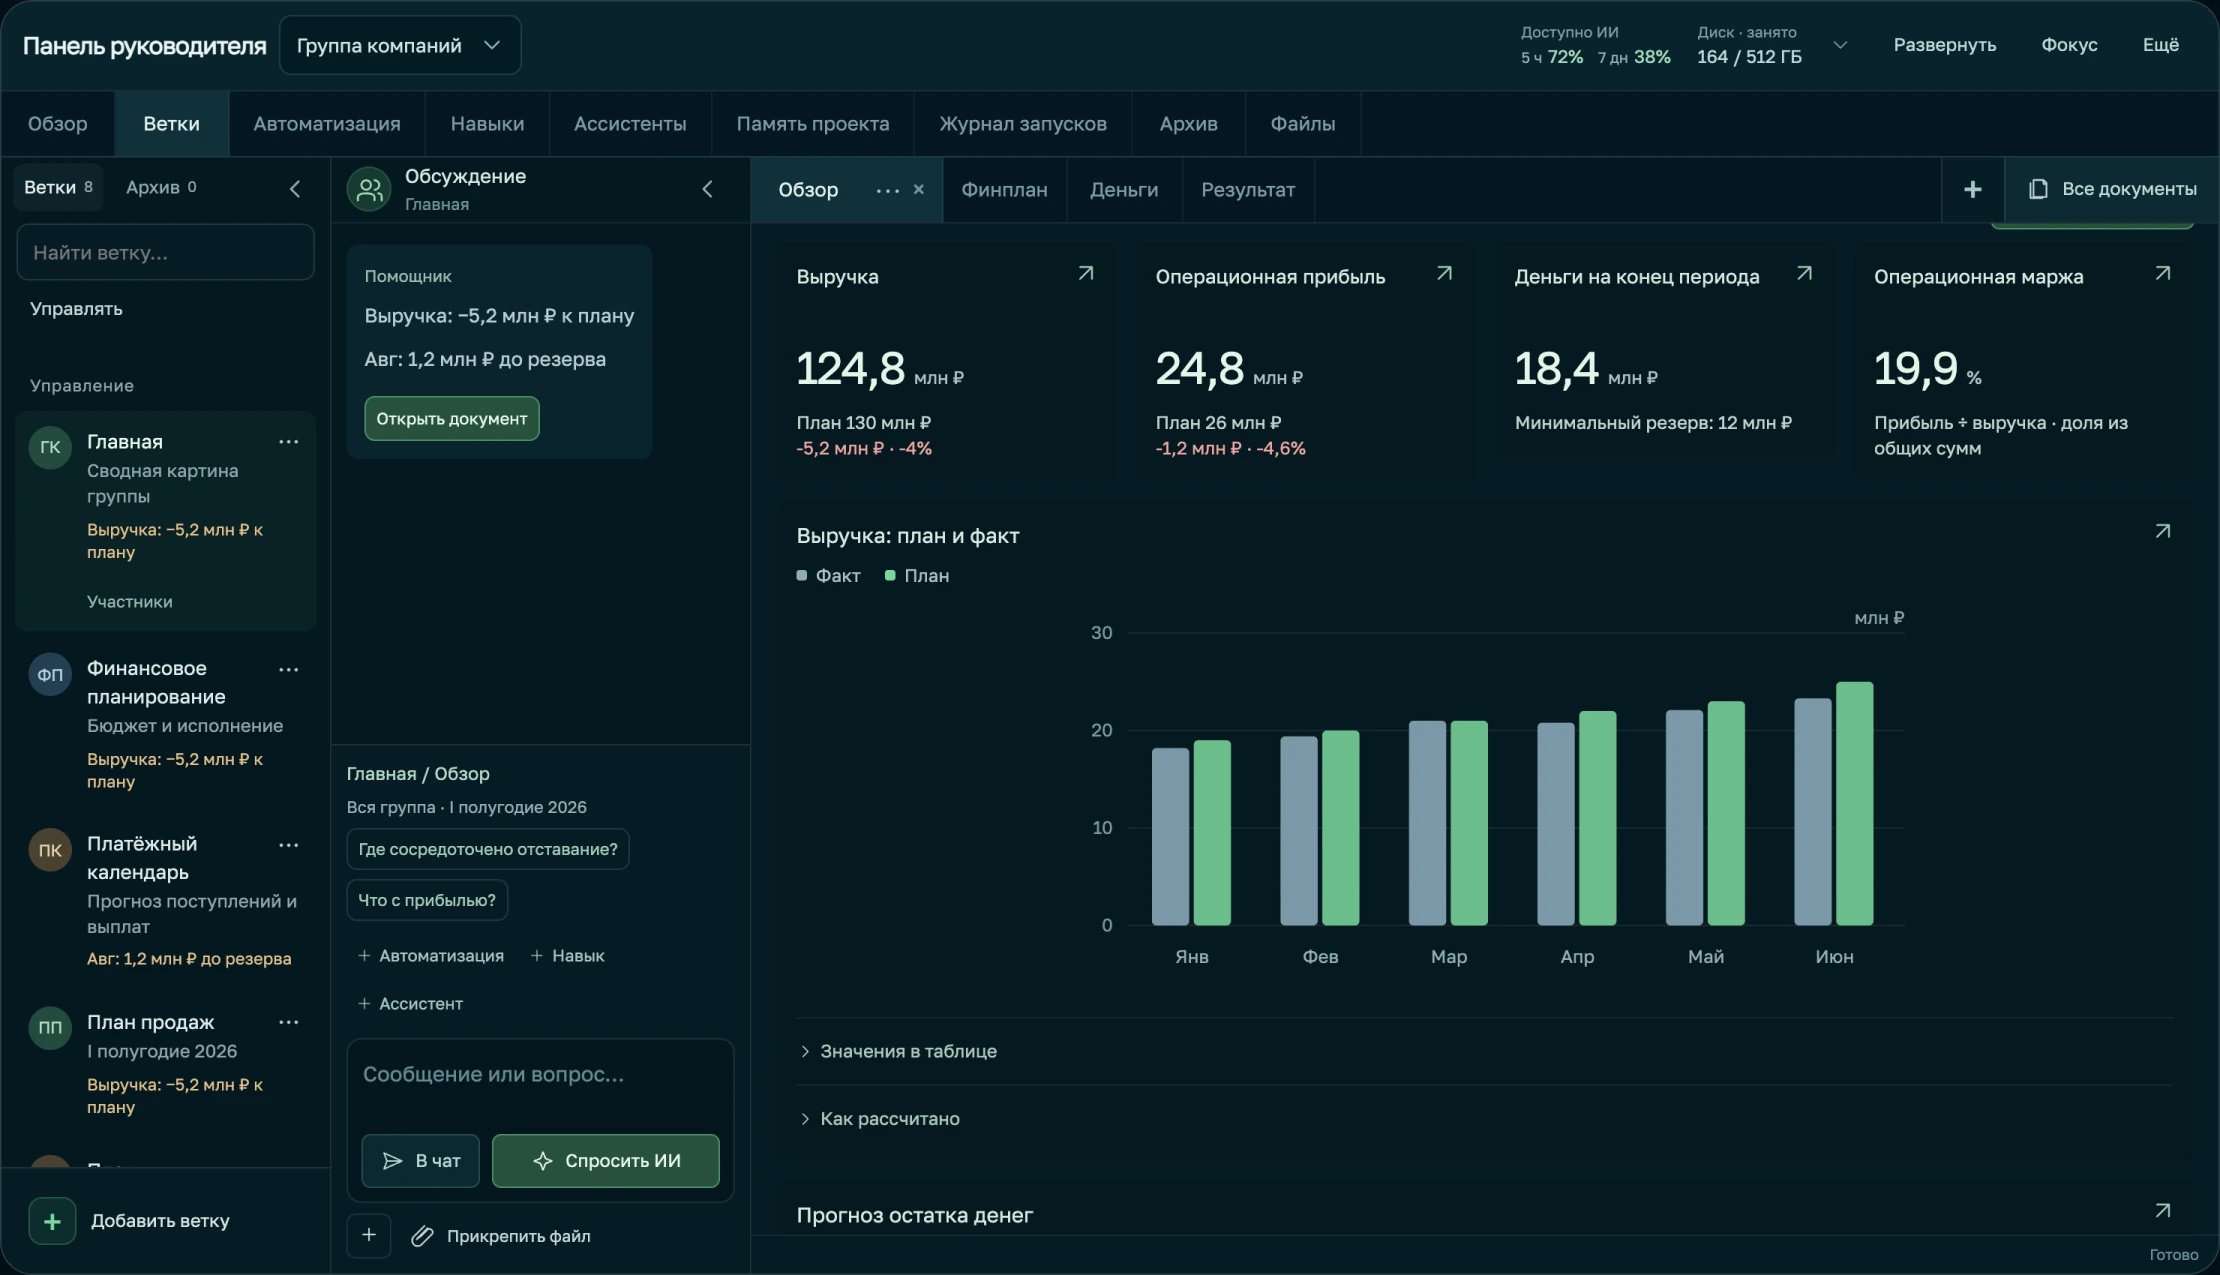
Task: Expand the resource usage chevron in the header
Action: coord(1839,45)
